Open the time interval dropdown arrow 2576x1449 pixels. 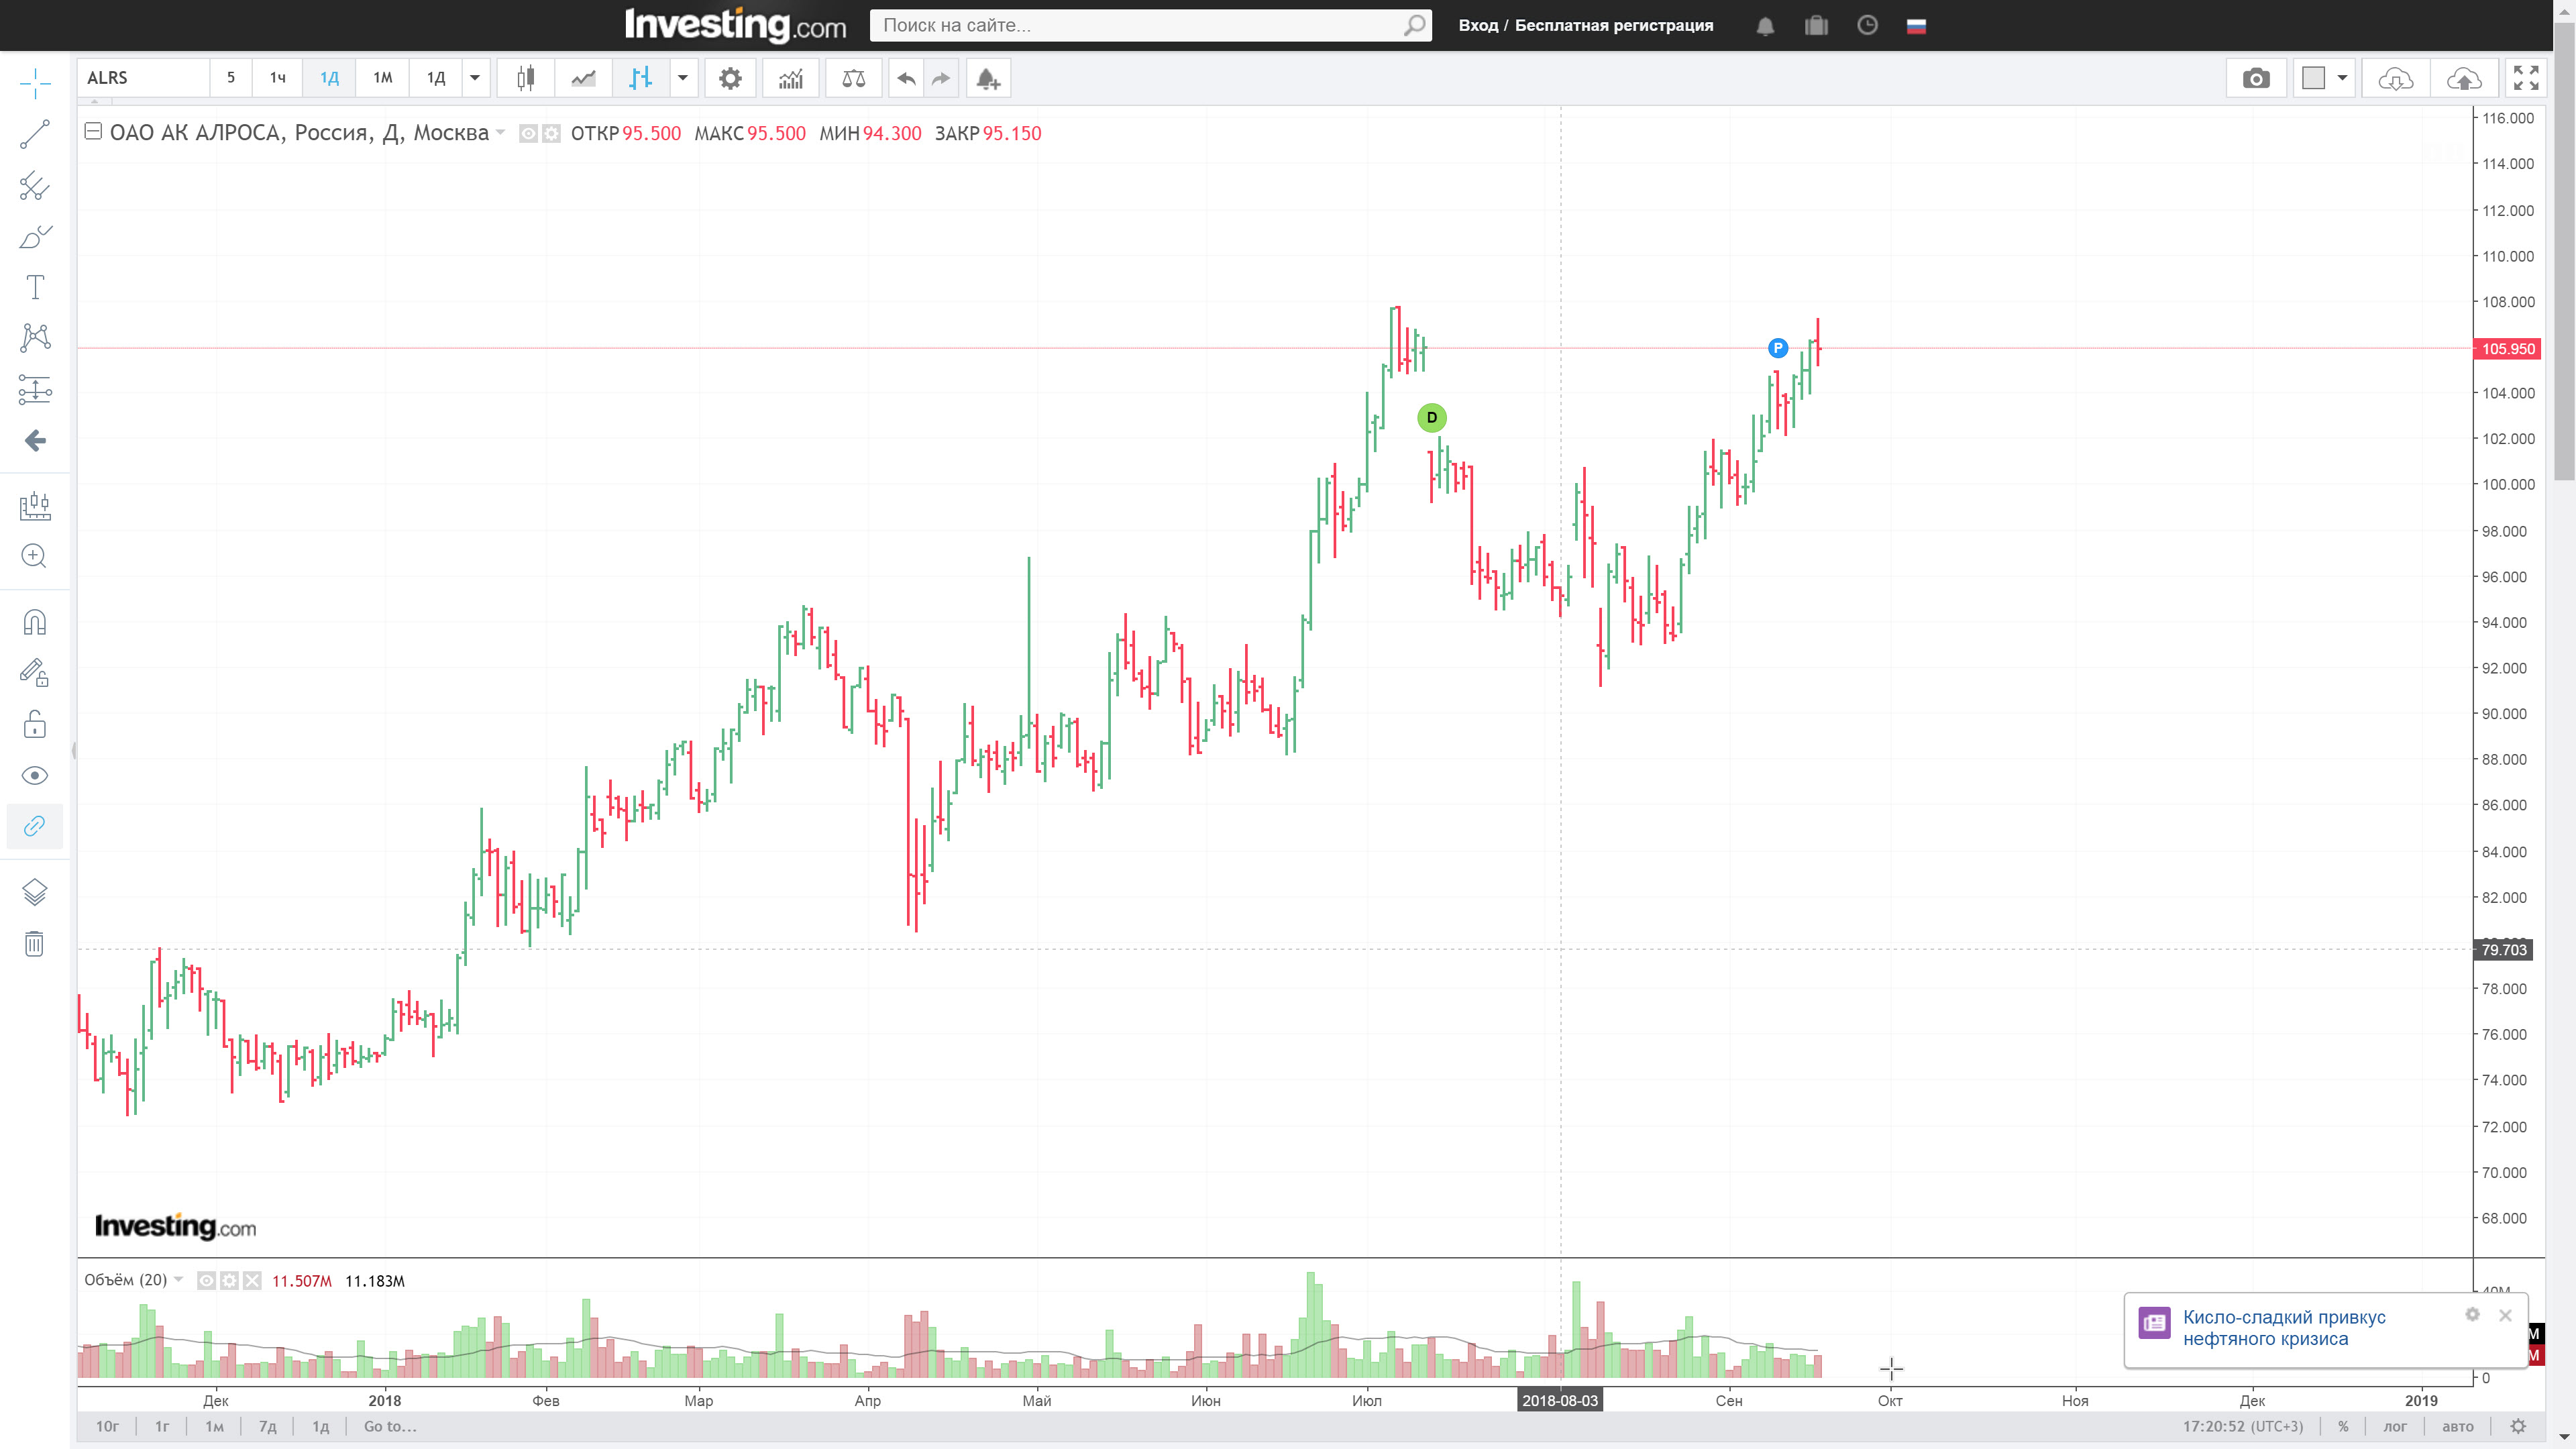point(475,78)
